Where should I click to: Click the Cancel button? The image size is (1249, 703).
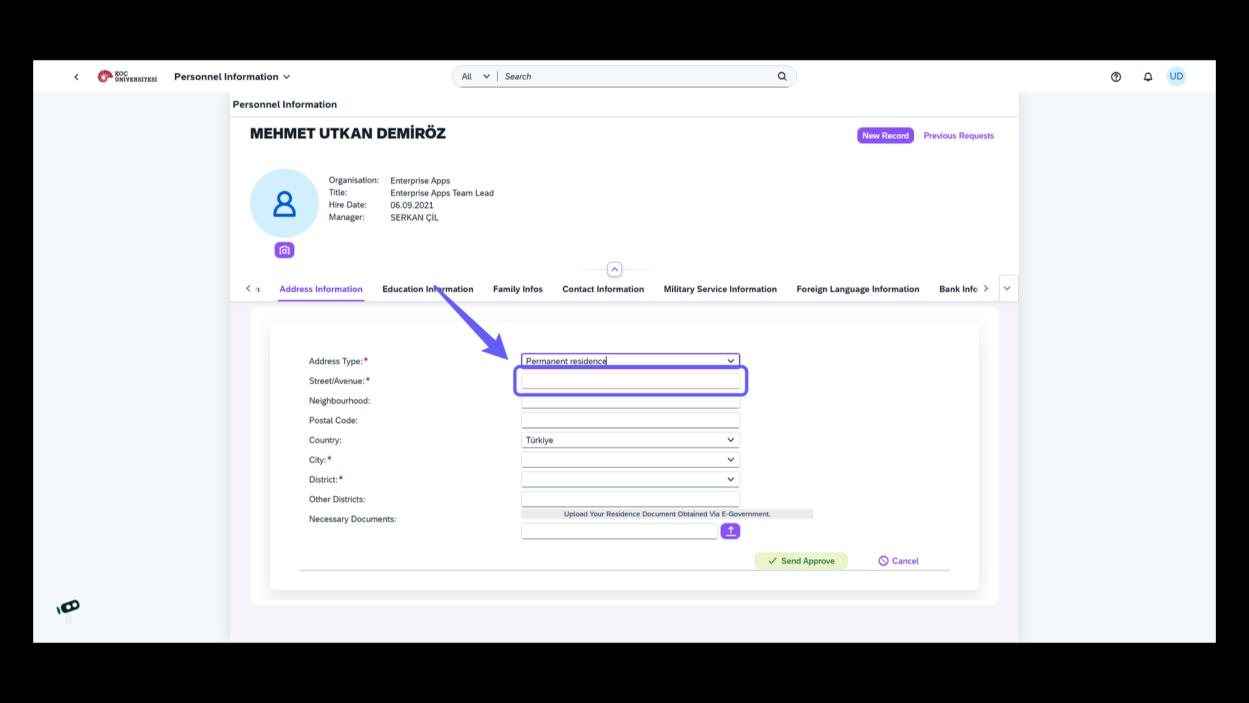[898, 561]
